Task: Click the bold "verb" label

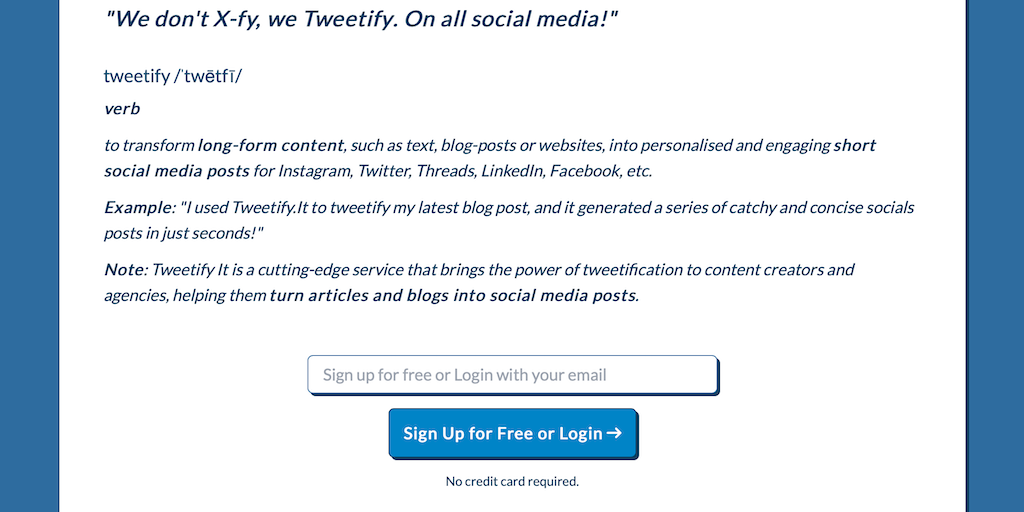Action: tap(122, 108)
